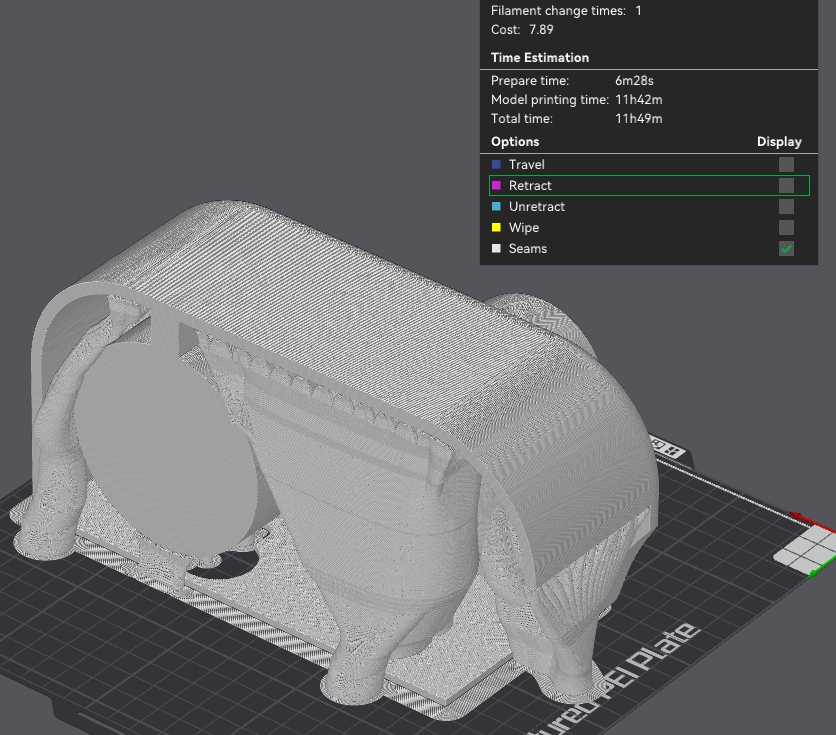The height and width of the screenshot is (735, 836).
Task: Click the Options section heading
Action: tap(515, 142)
